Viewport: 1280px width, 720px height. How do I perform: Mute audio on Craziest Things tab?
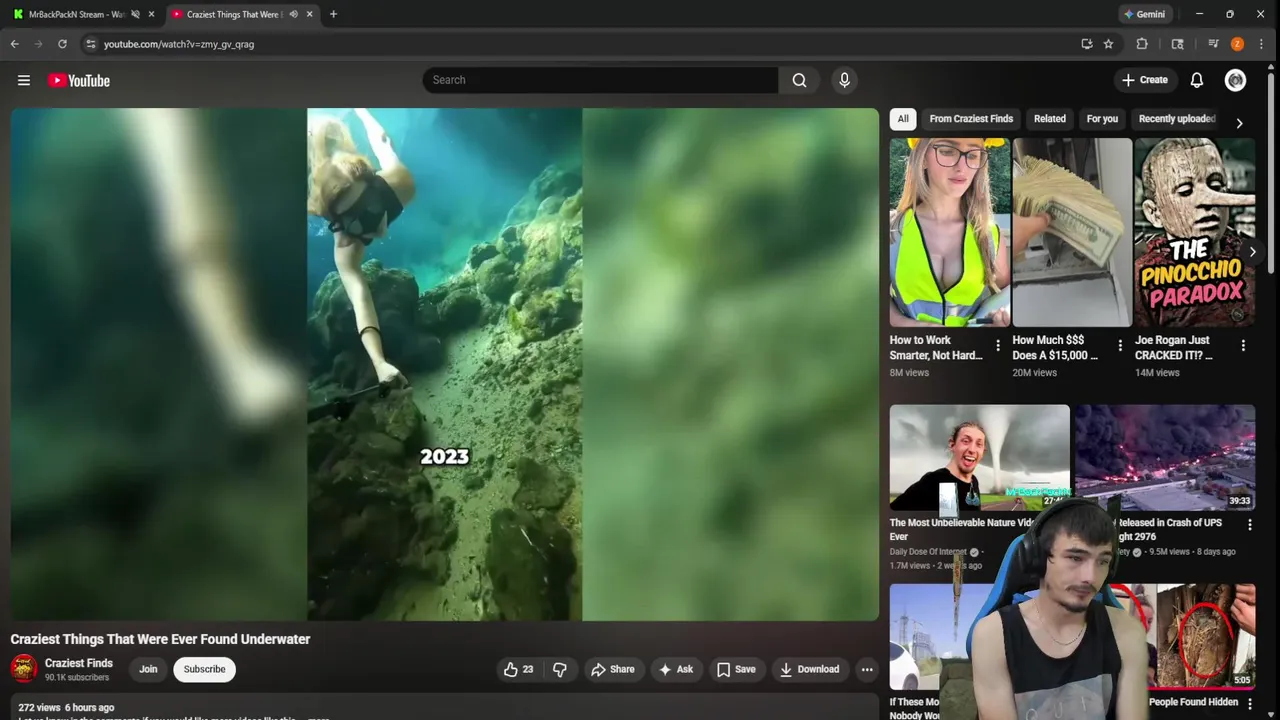point(293,14)
